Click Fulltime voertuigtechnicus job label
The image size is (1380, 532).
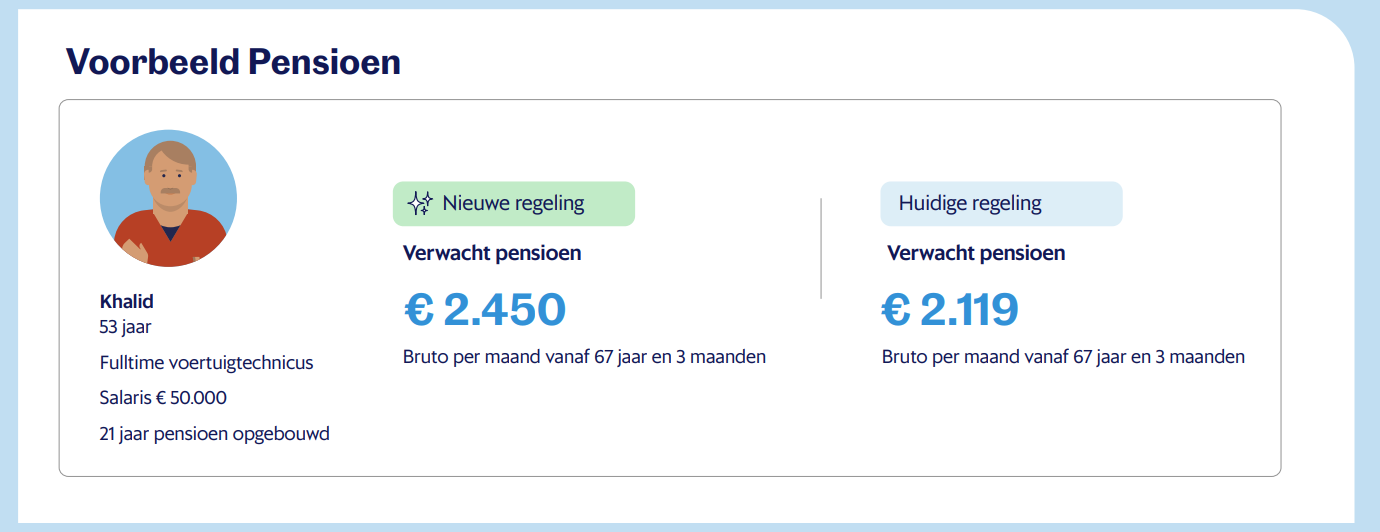(x=207, y=362)
